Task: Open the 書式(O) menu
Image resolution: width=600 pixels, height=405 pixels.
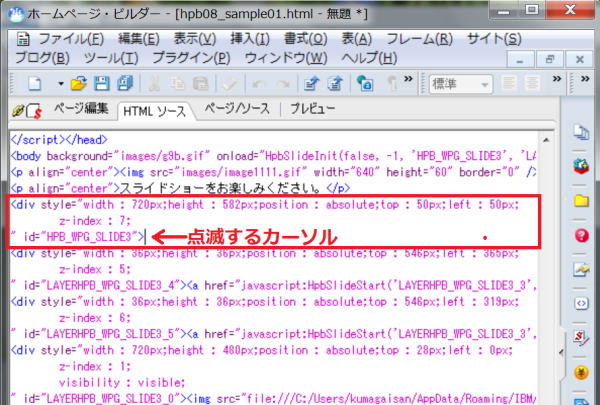Action: click(x=305, y=39)
